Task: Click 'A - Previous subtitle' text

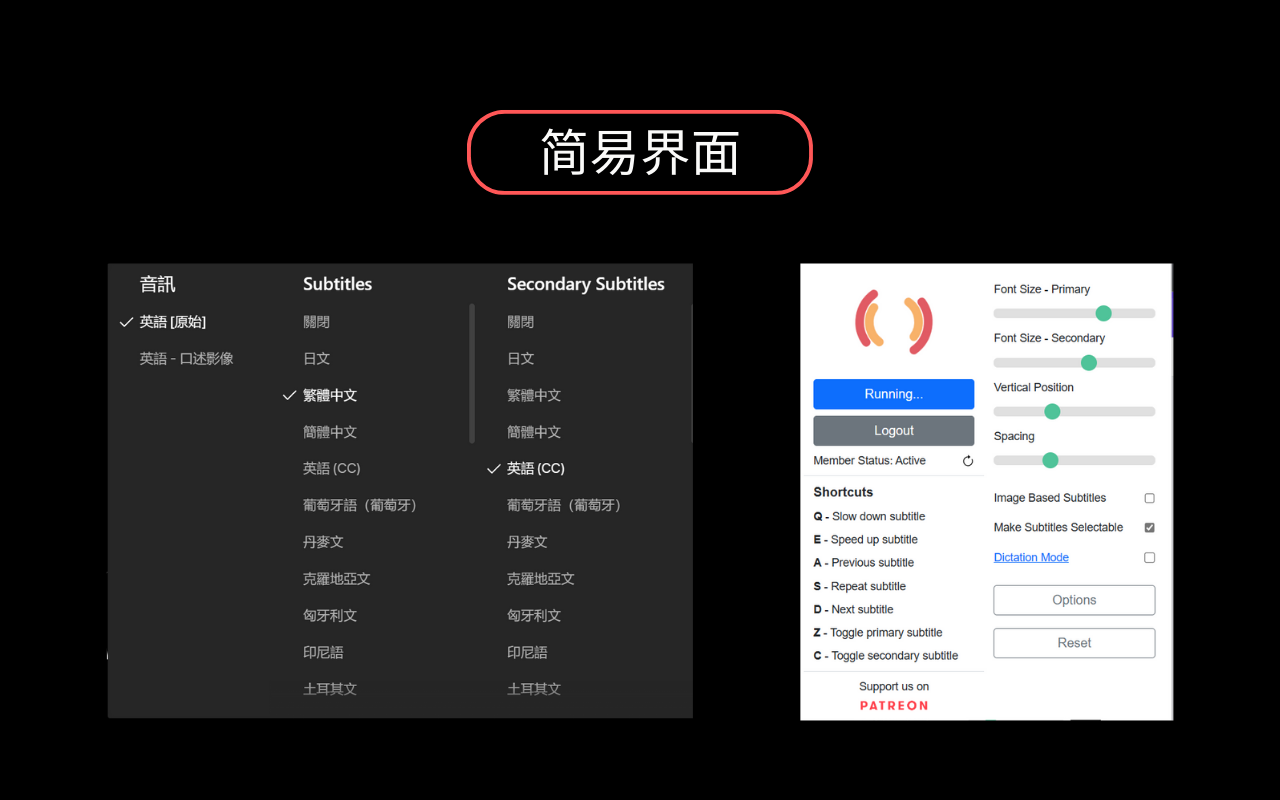Action: click(x=863, y=562)
